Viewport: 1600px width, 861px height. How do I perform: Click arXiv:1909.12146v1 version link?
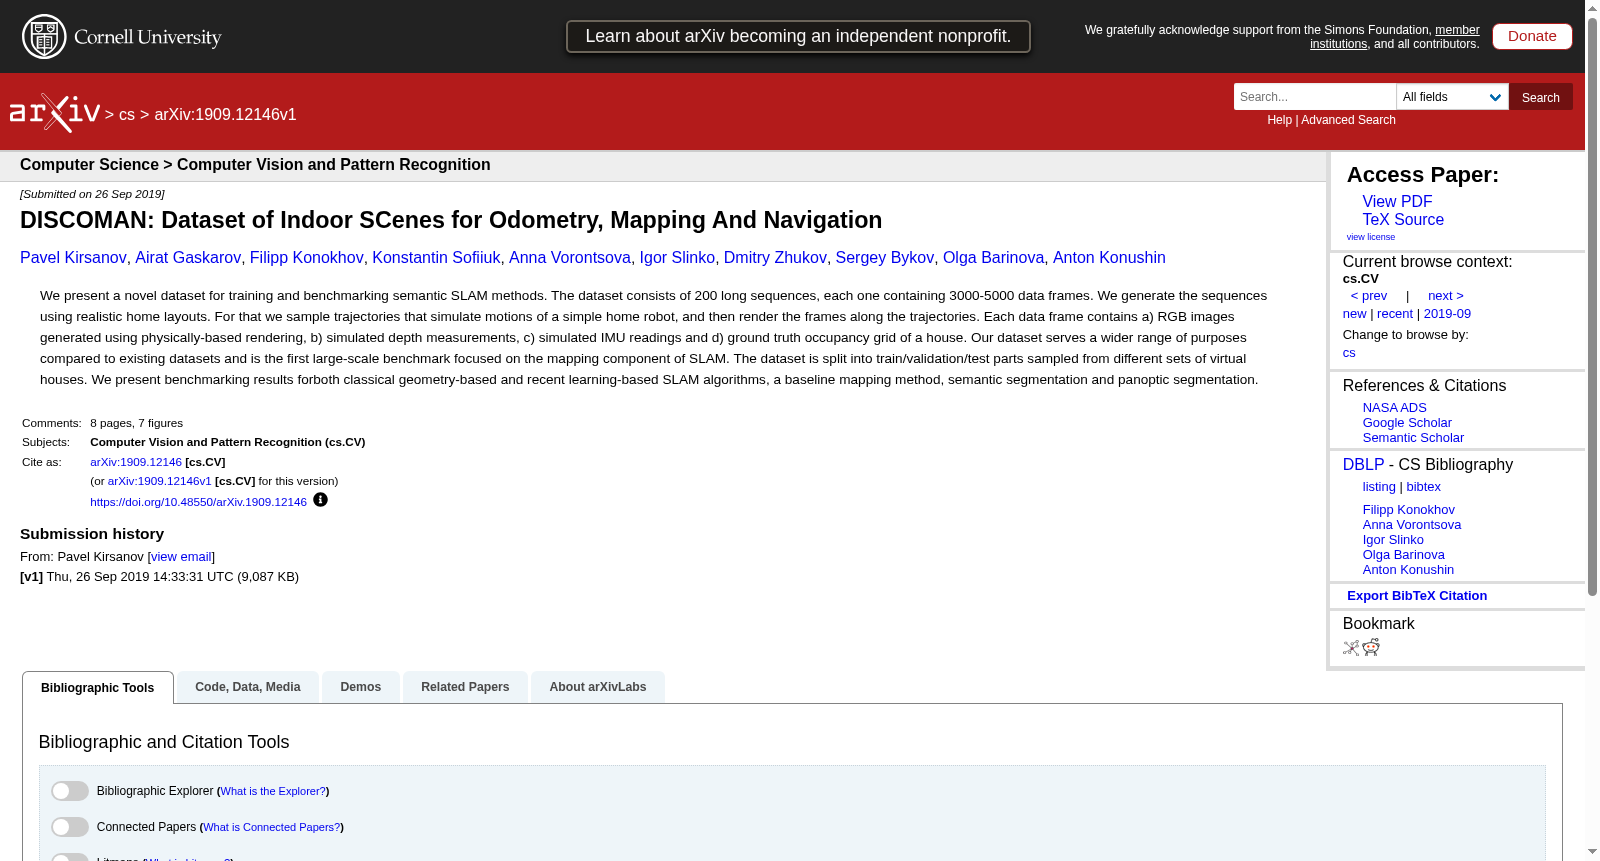tap(160, 481)
